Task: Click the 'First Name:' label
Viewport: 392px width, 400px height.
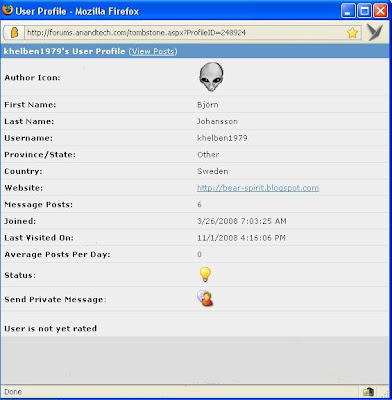Action: click(30, 105)
